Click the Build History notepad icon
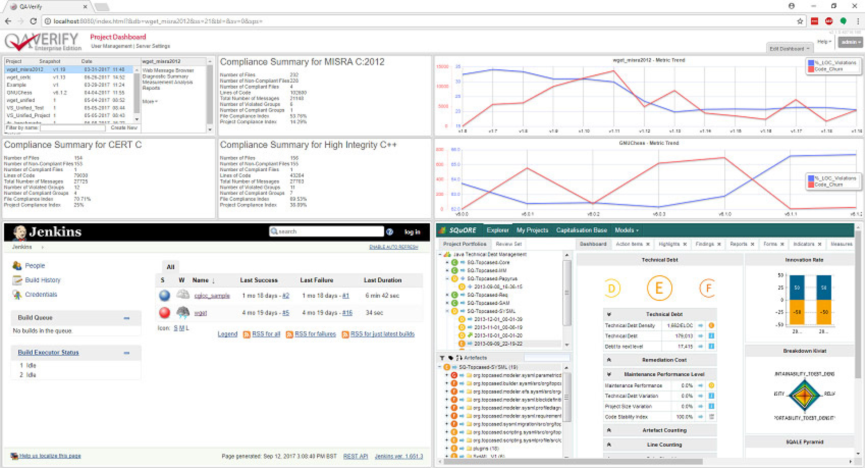 click(17, 280)
